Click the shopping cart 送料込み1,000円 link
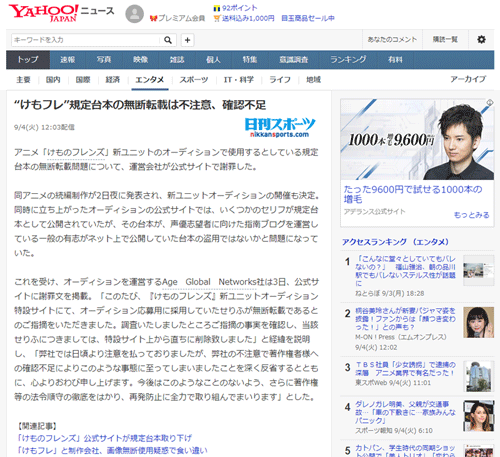Image resolution: width=500 pixels, height=457 pixels. (x=244, y=18)
